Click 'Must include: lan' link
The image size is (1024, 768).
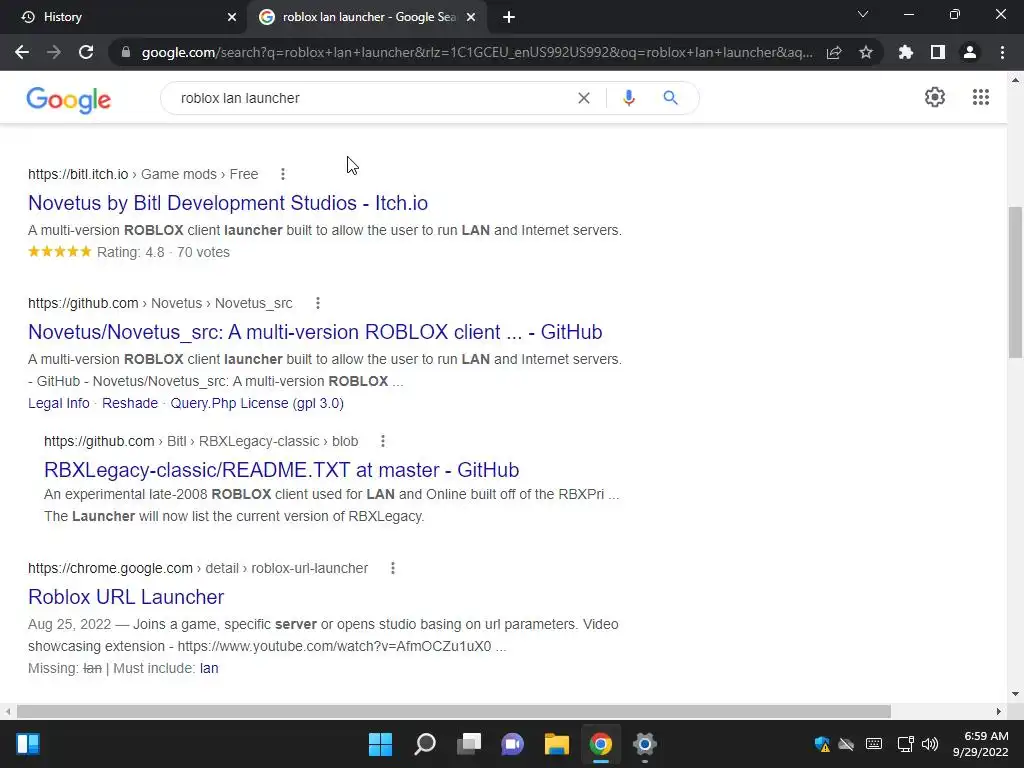[209, 668]
